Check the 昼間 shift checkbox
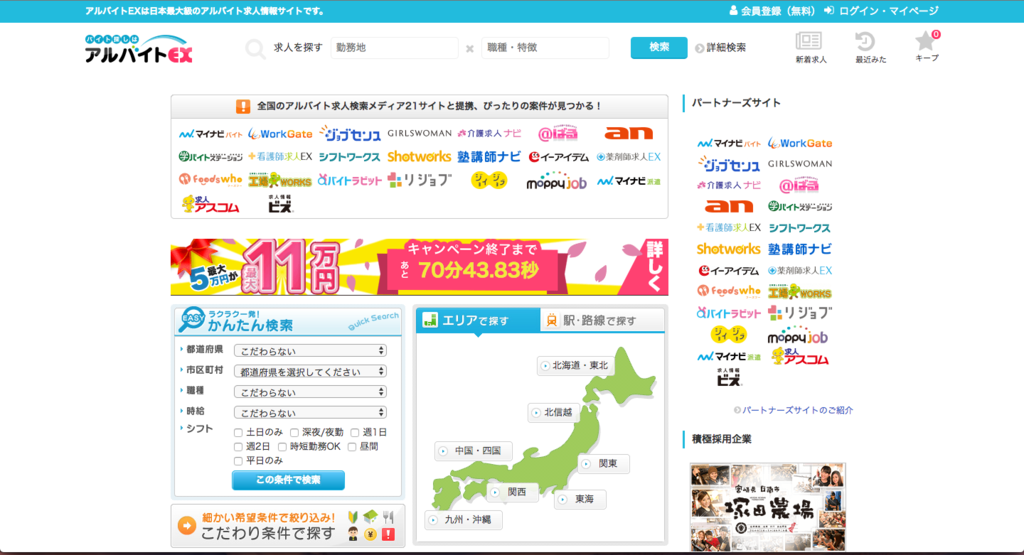This screenshot has height=555, width=1024. click(x=352, y=447)
